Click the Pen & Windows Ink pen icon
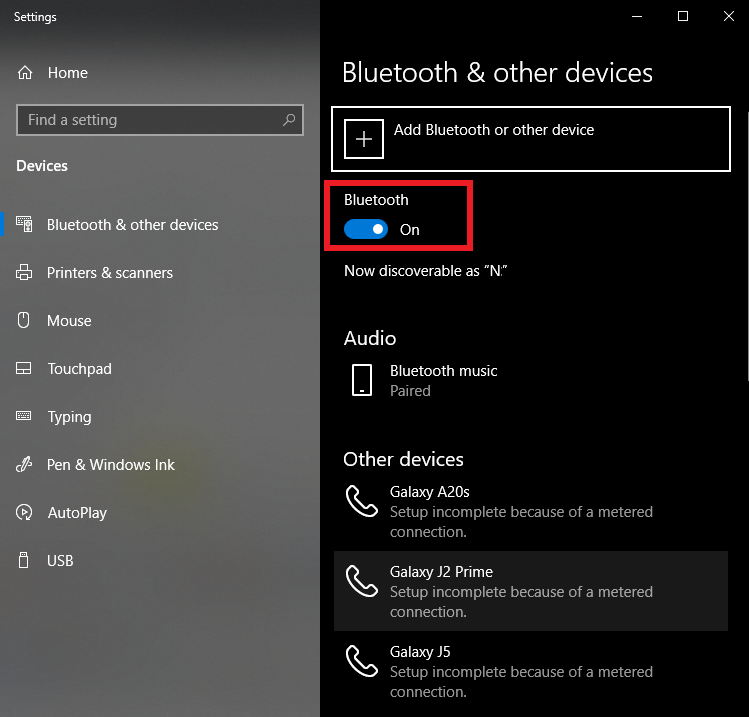The width and height of the screenshot is (749, 717). (24, 464)
